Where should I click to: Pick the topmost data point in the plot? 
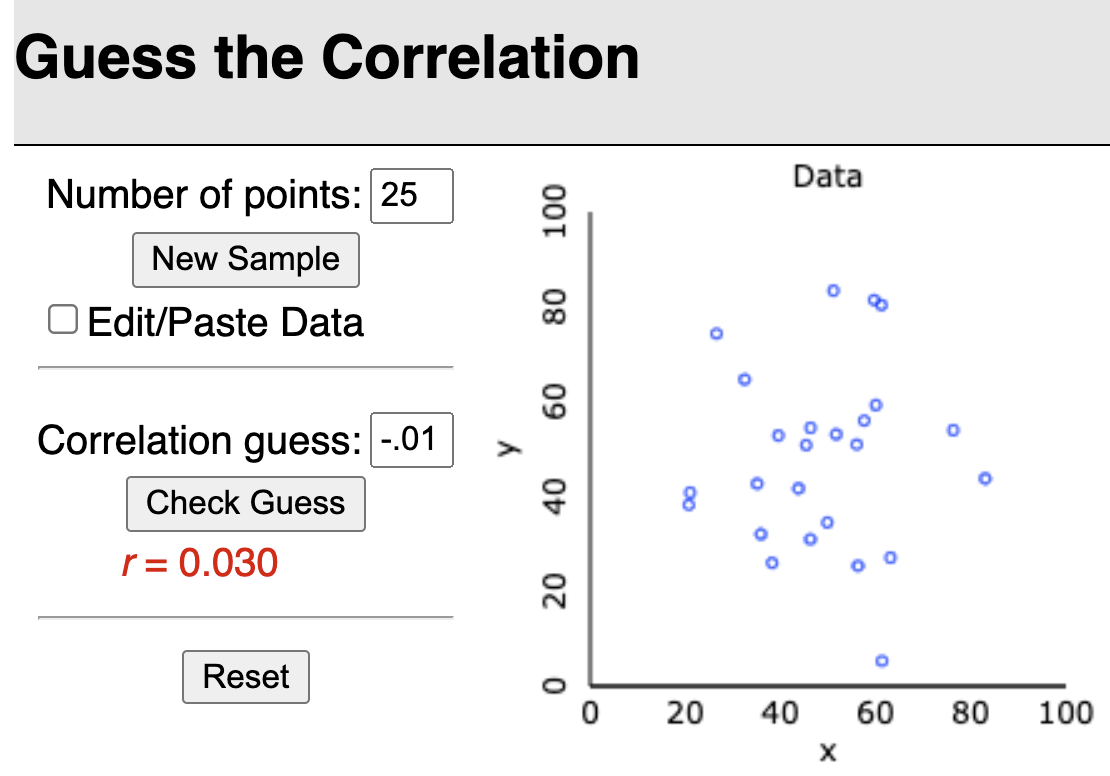[834, 290]
